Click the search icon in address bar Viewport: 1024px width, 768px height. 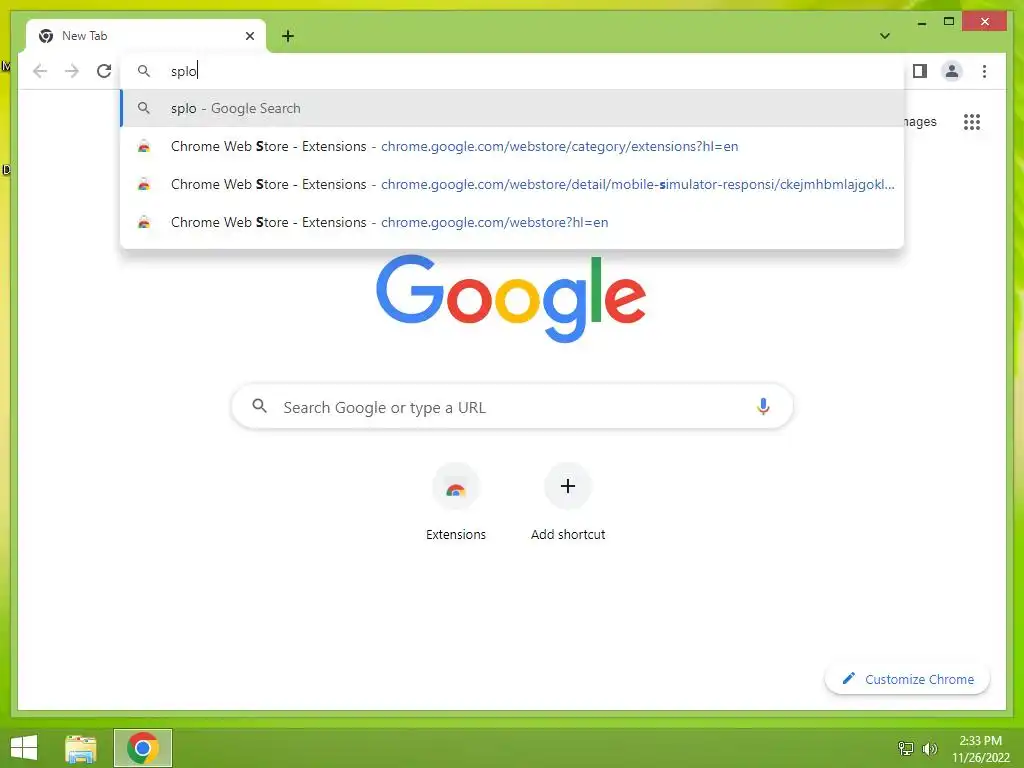[144, 71]
